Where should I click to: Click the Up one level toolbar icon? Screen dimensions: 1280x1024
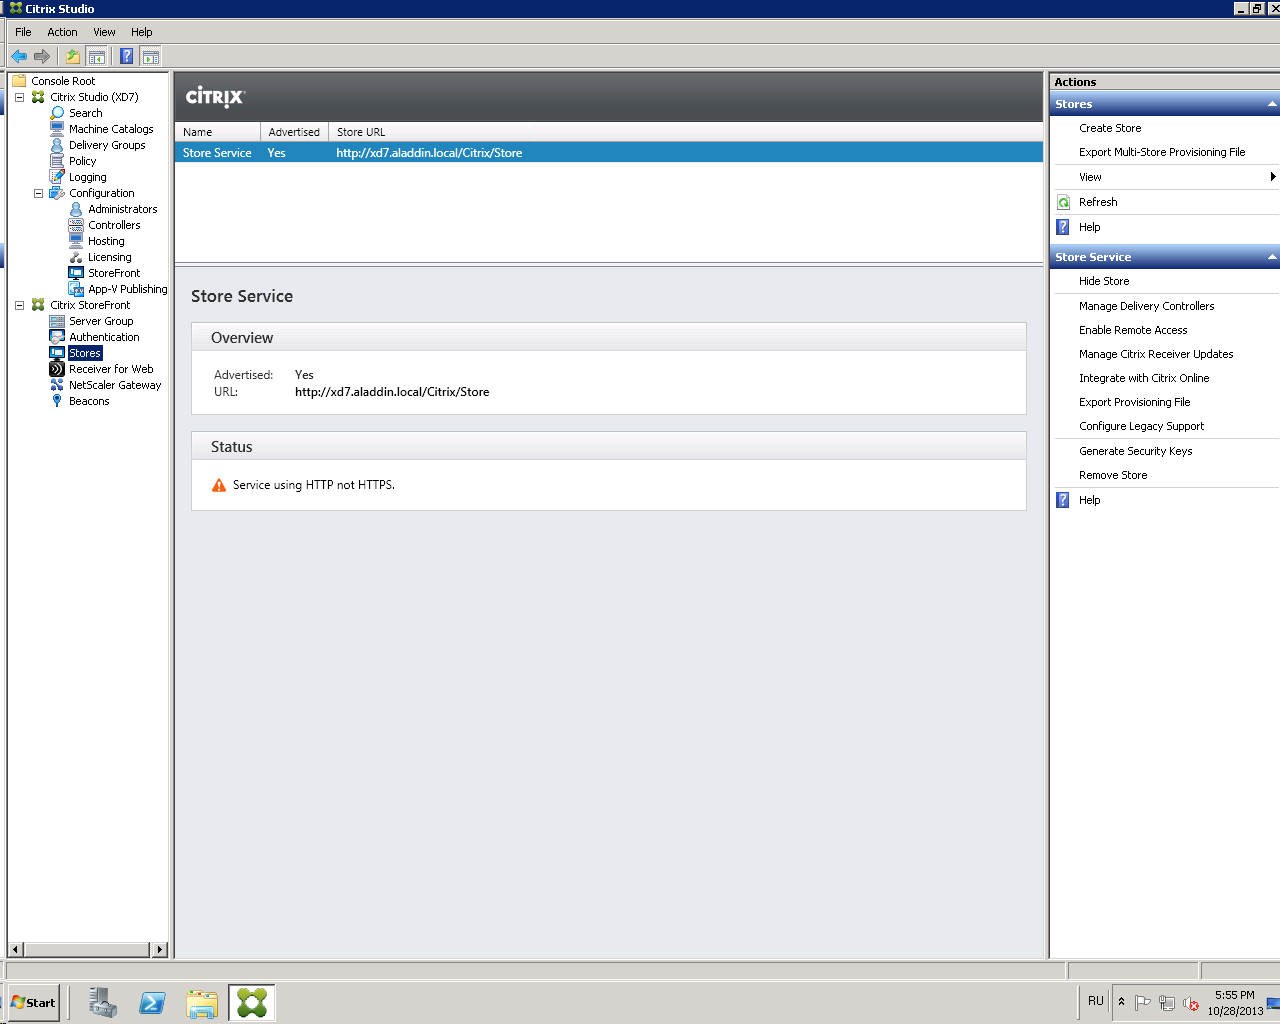73,56
